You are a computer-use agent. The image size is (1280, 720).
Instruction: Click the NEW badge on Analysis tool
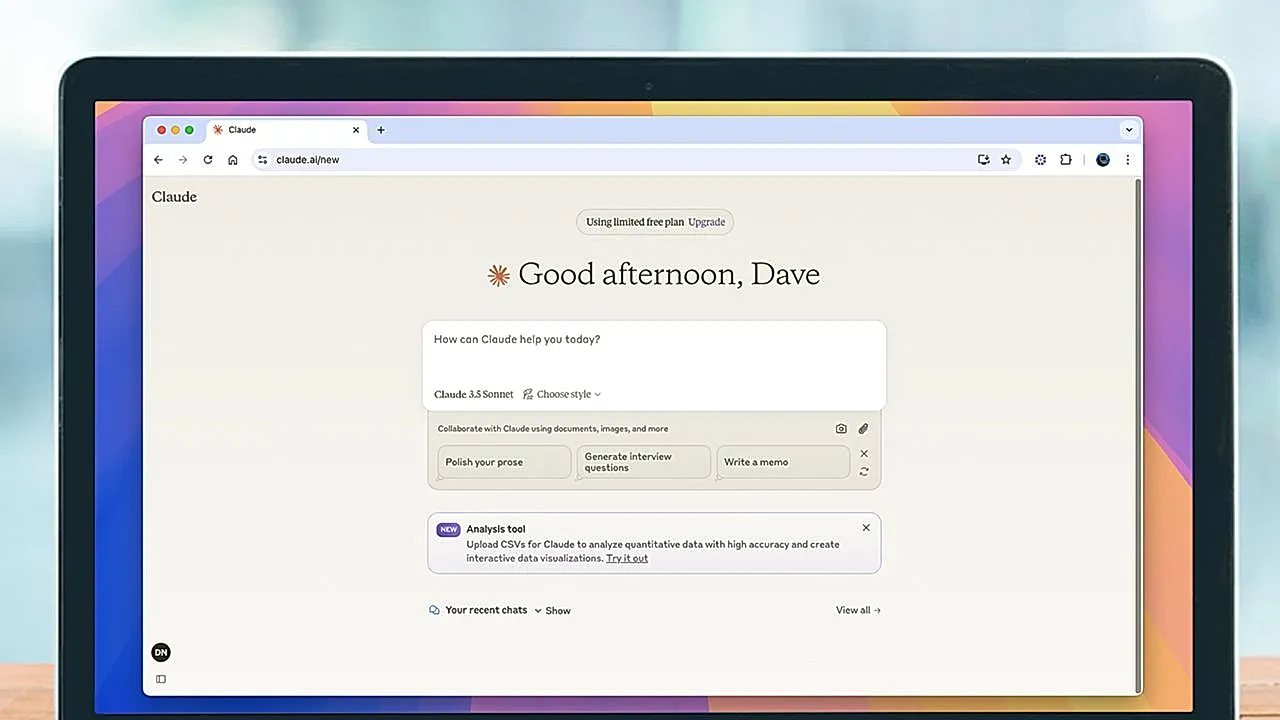click(449, 530)
